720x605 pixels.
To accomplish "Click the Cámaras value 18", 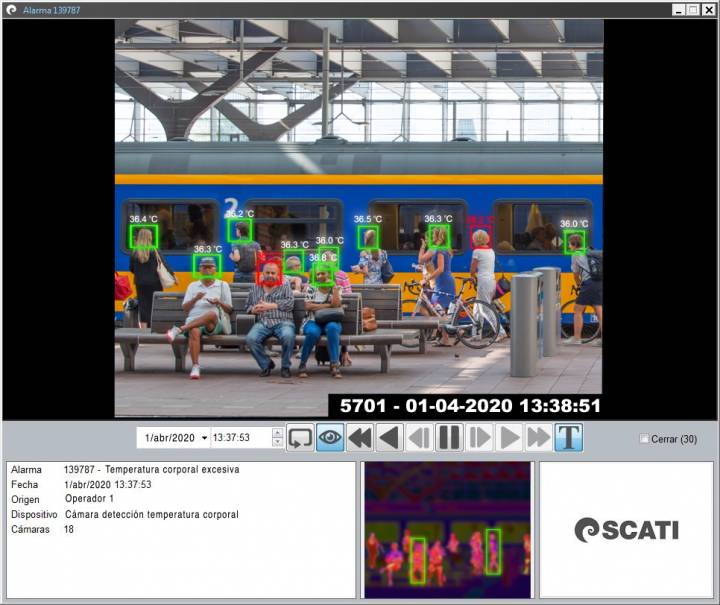I will [69, 529].
